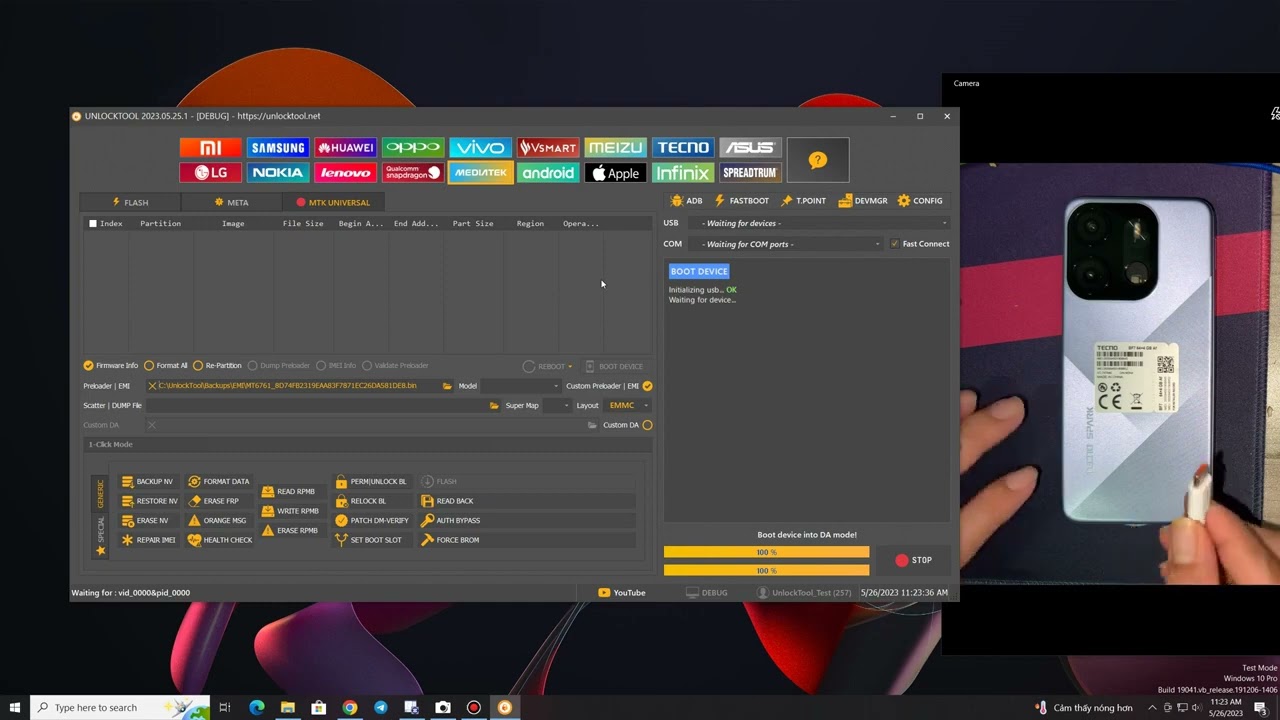Click the upper 100% progress bar
The width and height of the screenshot is (1280, 720).
[x=766, y=552]
